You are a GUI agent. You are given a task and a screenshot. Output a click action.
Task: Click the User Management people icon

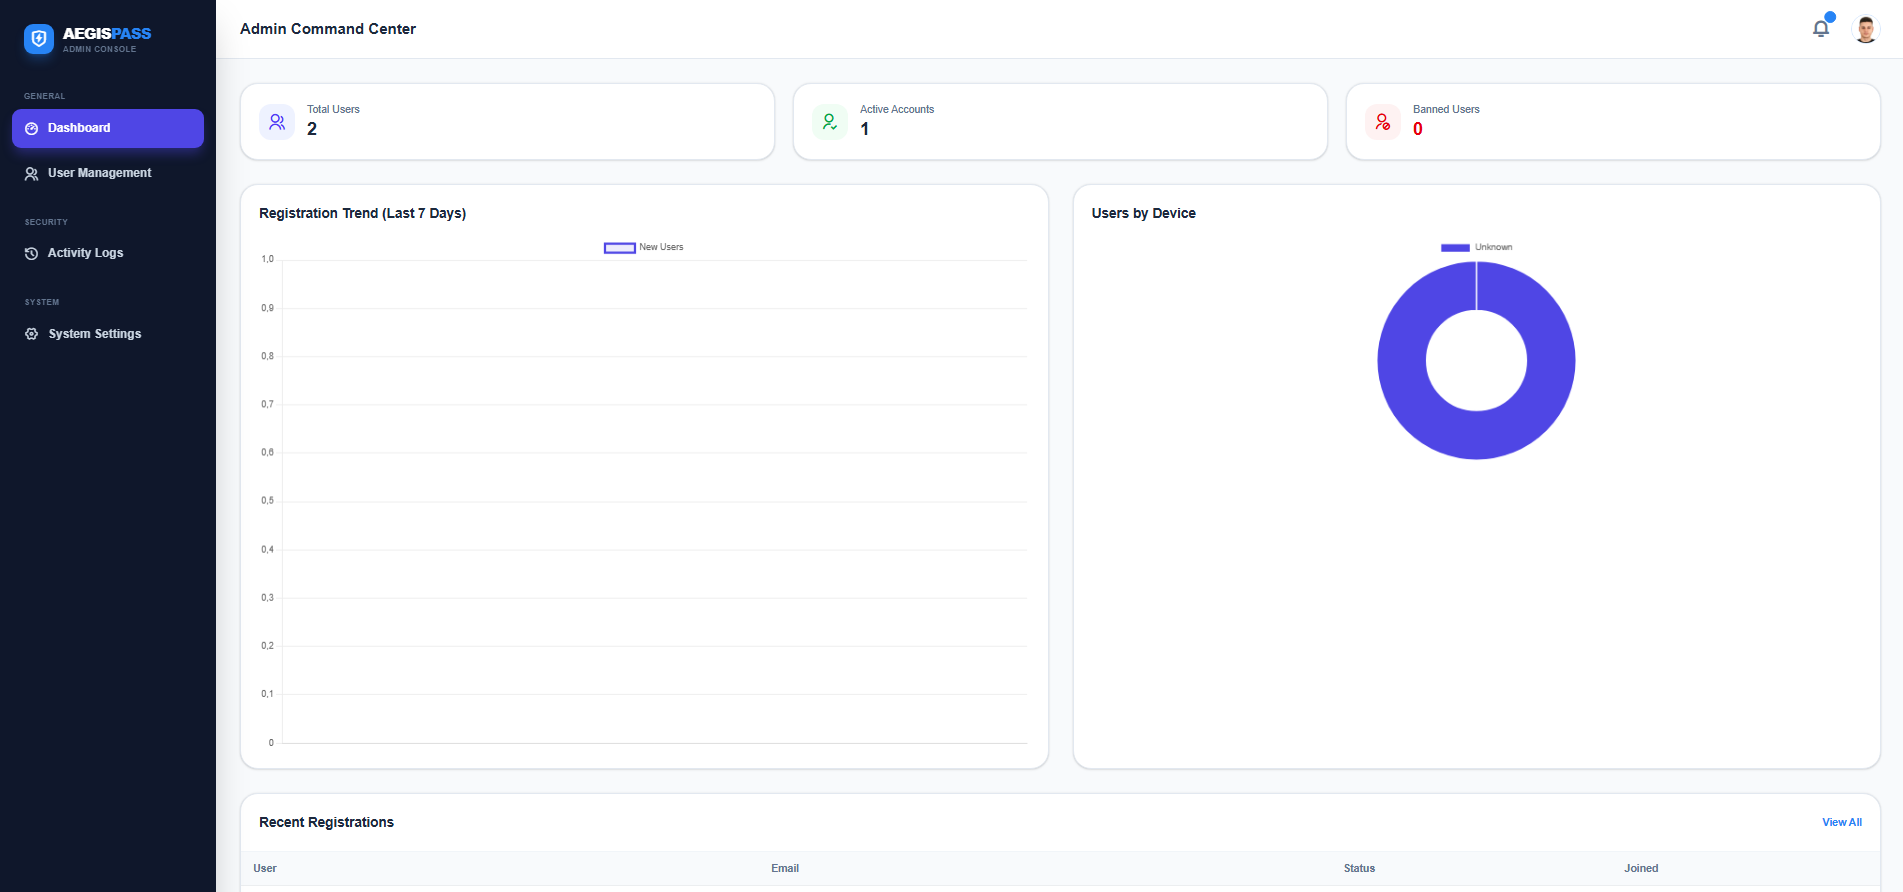32,174
